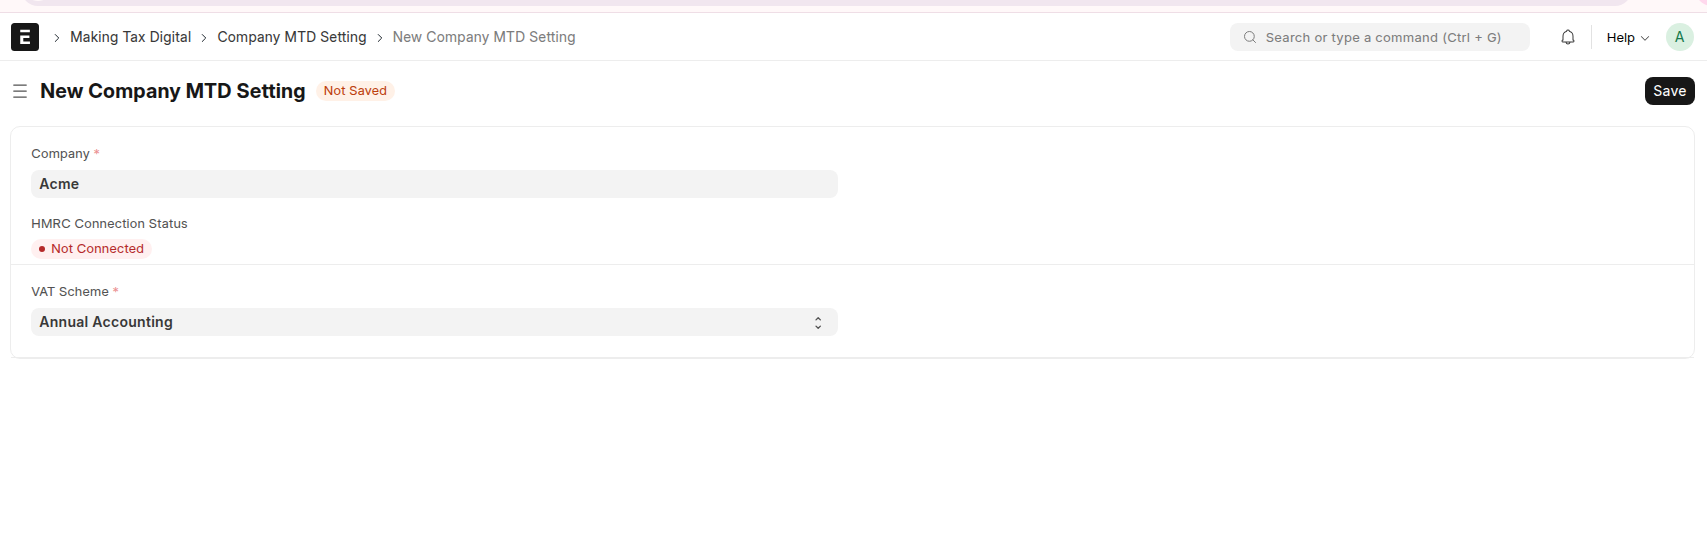Image resolution: width=1707 pixels, height=535 pixels.
Task: Toggle the sidebar hamburger menu icon
Action: point(19,91)
